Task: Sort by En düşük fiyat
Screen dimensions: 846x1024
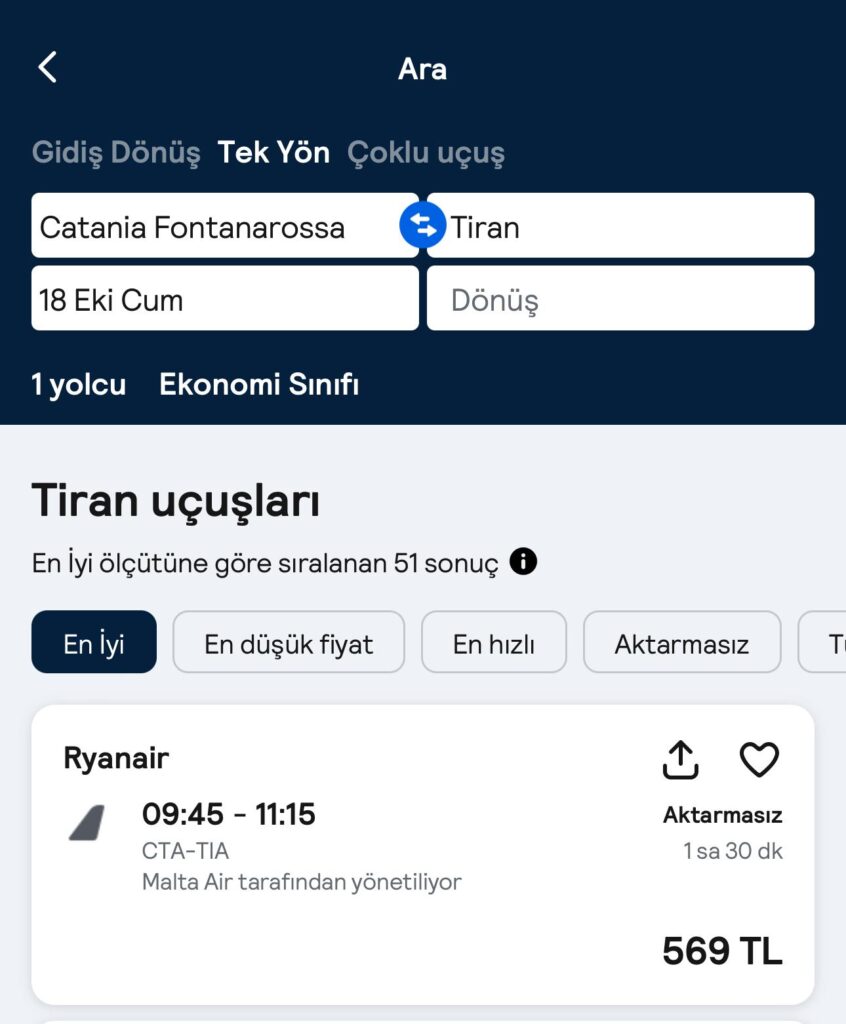Action: pyautogui.click(x=289, y=642)
